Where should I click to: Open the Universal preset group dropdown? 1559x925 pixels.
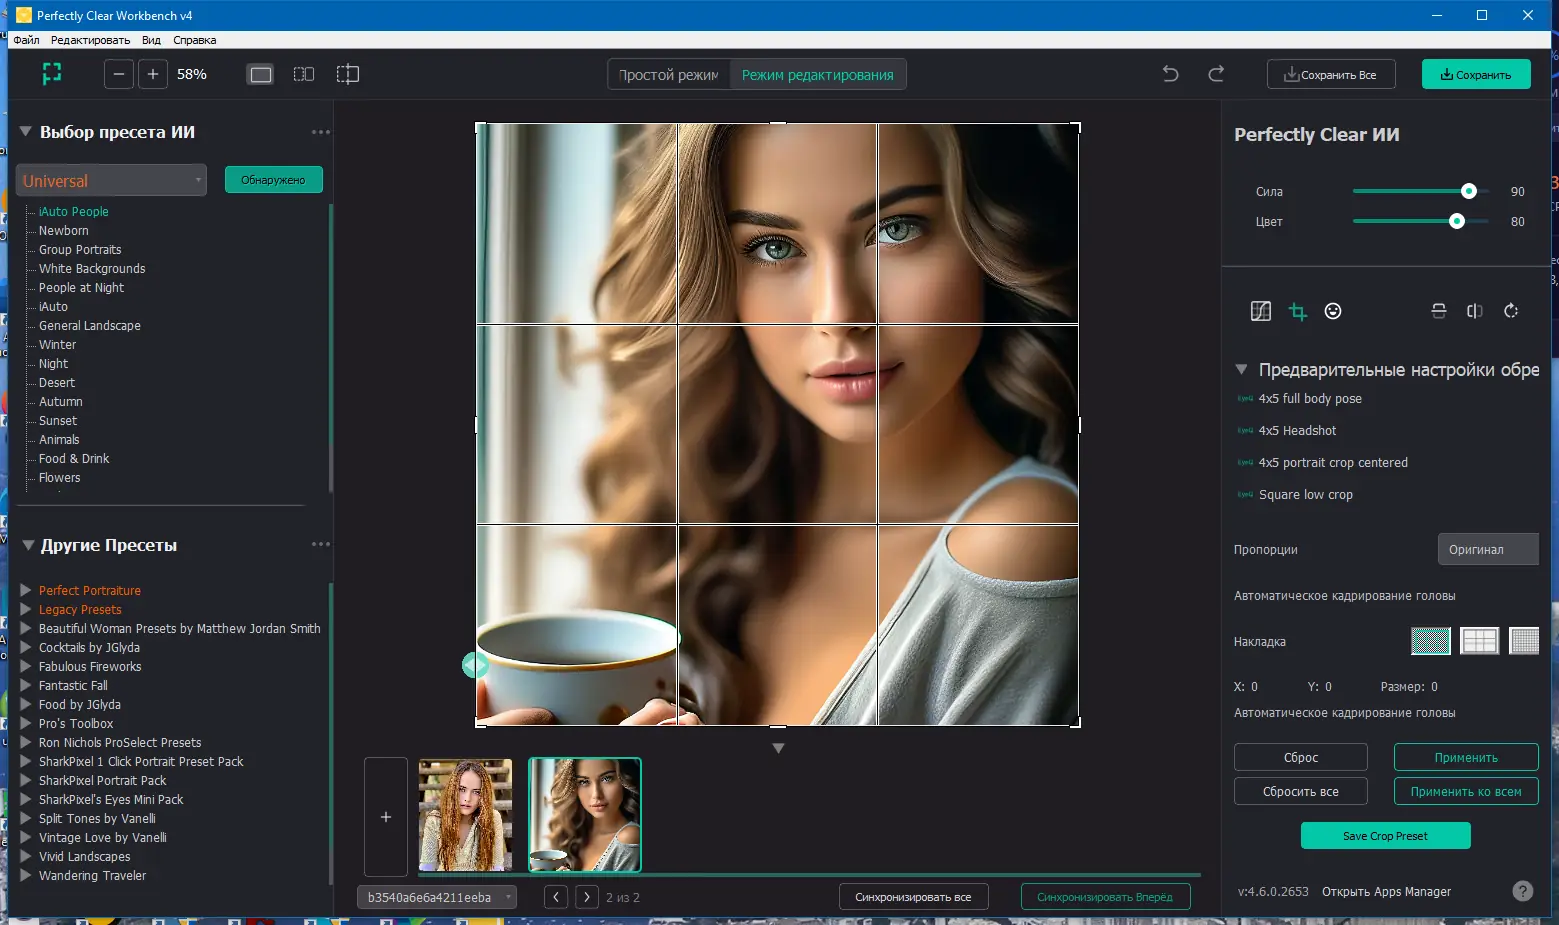tap(111, 181)
